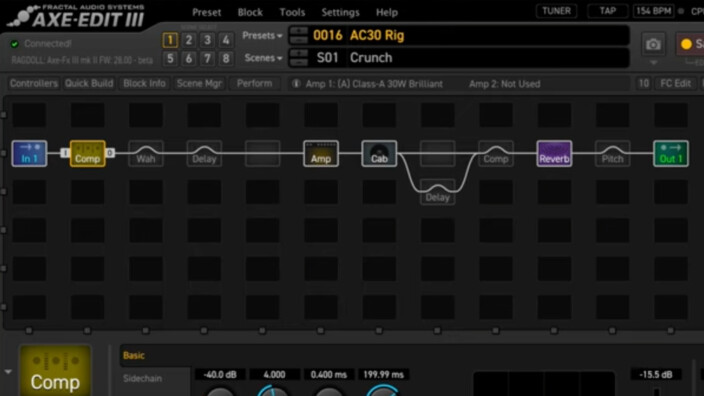Click the 154 BPM tempo field
Screen dimensions: 704x396
click(653, 11)
